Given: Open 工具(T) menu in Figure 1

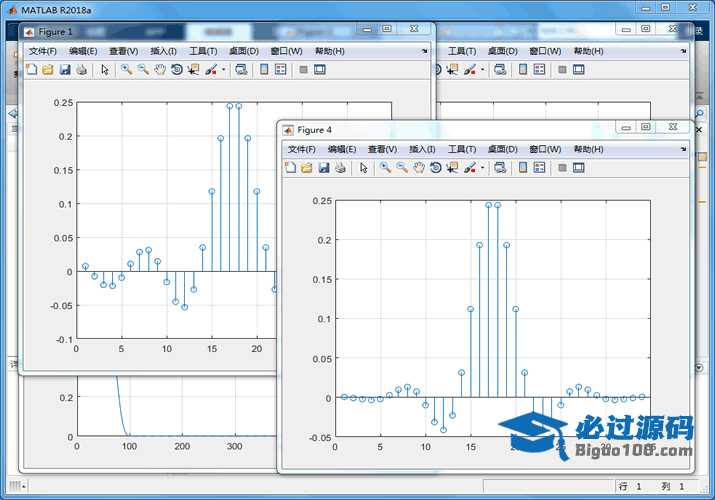Looking at the screenshot, I should pos(203,51).
